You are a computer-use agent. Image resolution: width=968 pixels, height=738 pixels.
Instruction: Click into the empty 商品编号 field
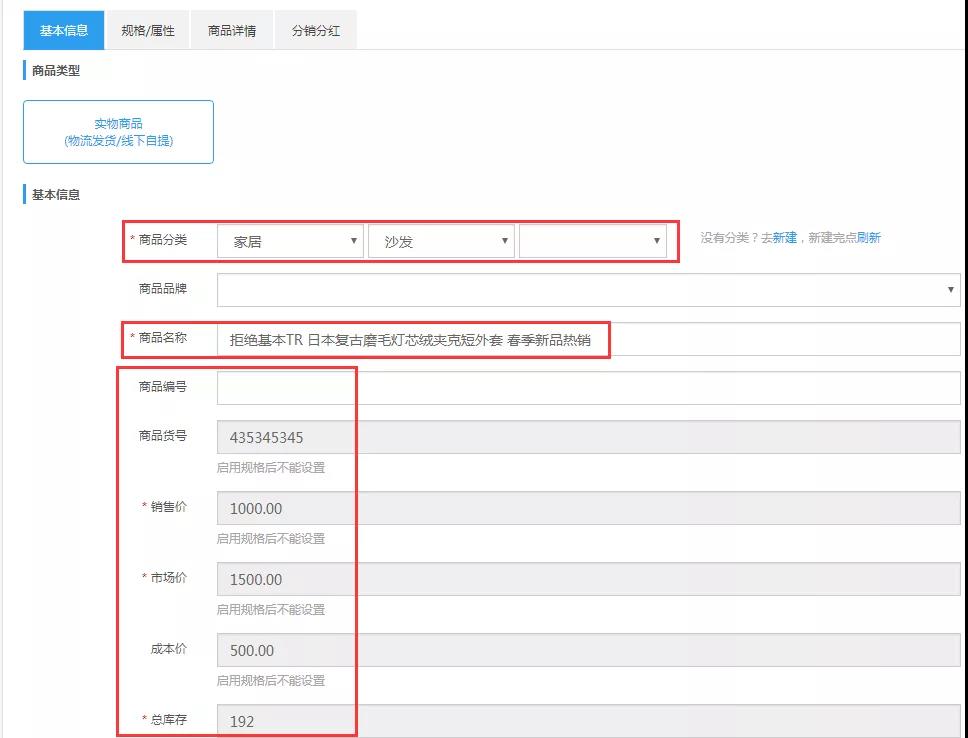[588, 388]
